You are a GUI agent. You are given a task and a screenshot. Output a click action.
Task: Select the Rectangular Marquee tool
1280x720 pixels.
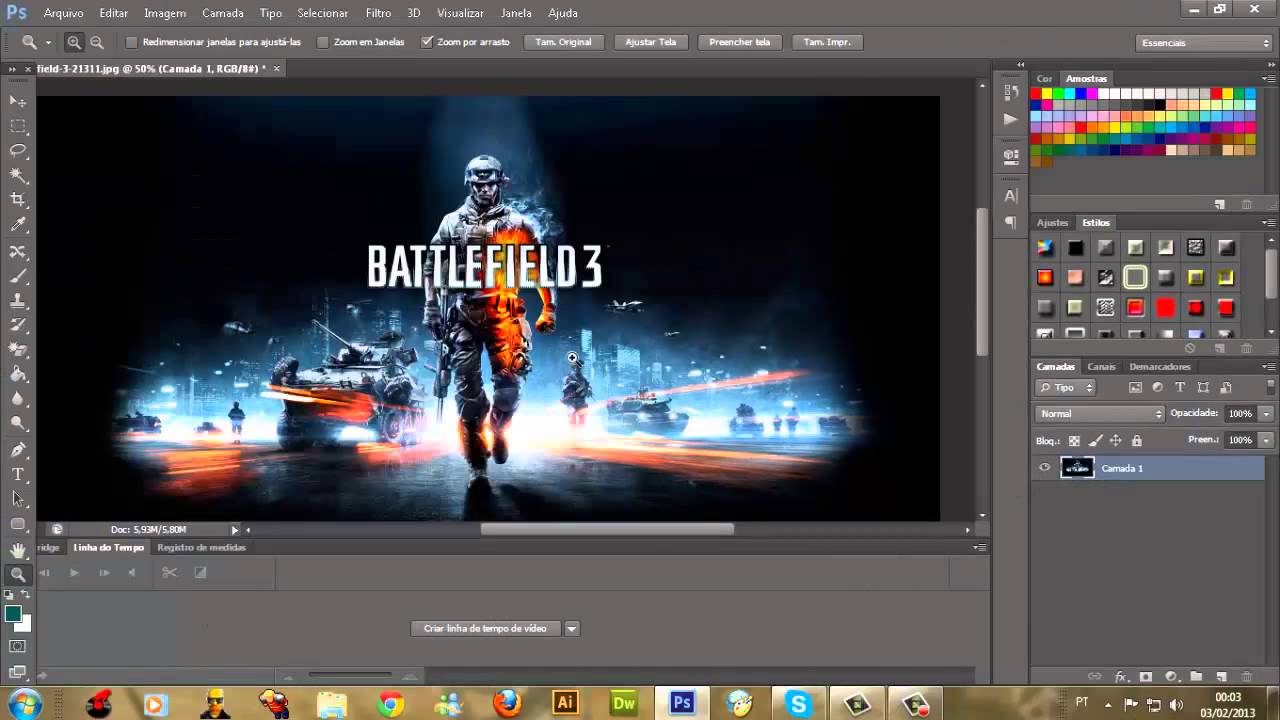[x=18, y=126]
